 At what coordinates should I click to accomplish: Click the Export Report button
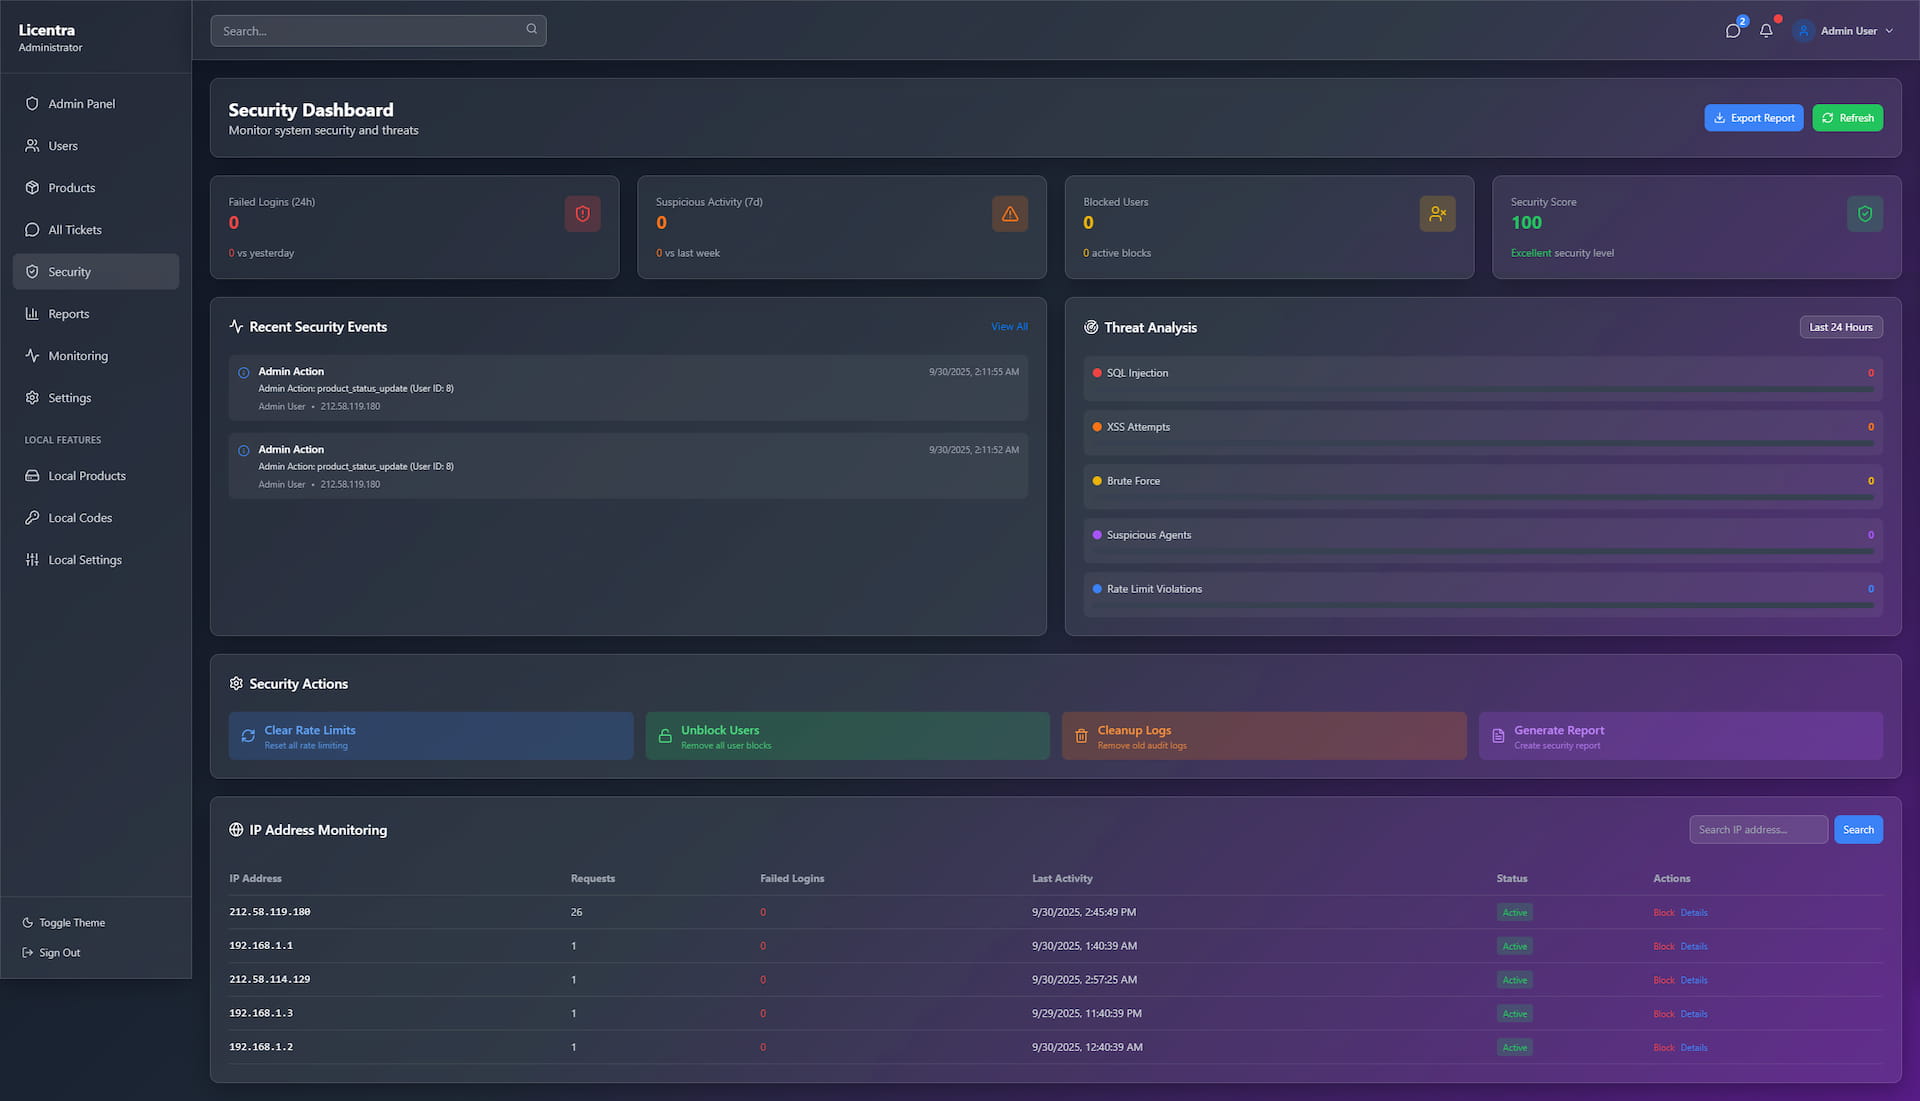click(1753, 118)
